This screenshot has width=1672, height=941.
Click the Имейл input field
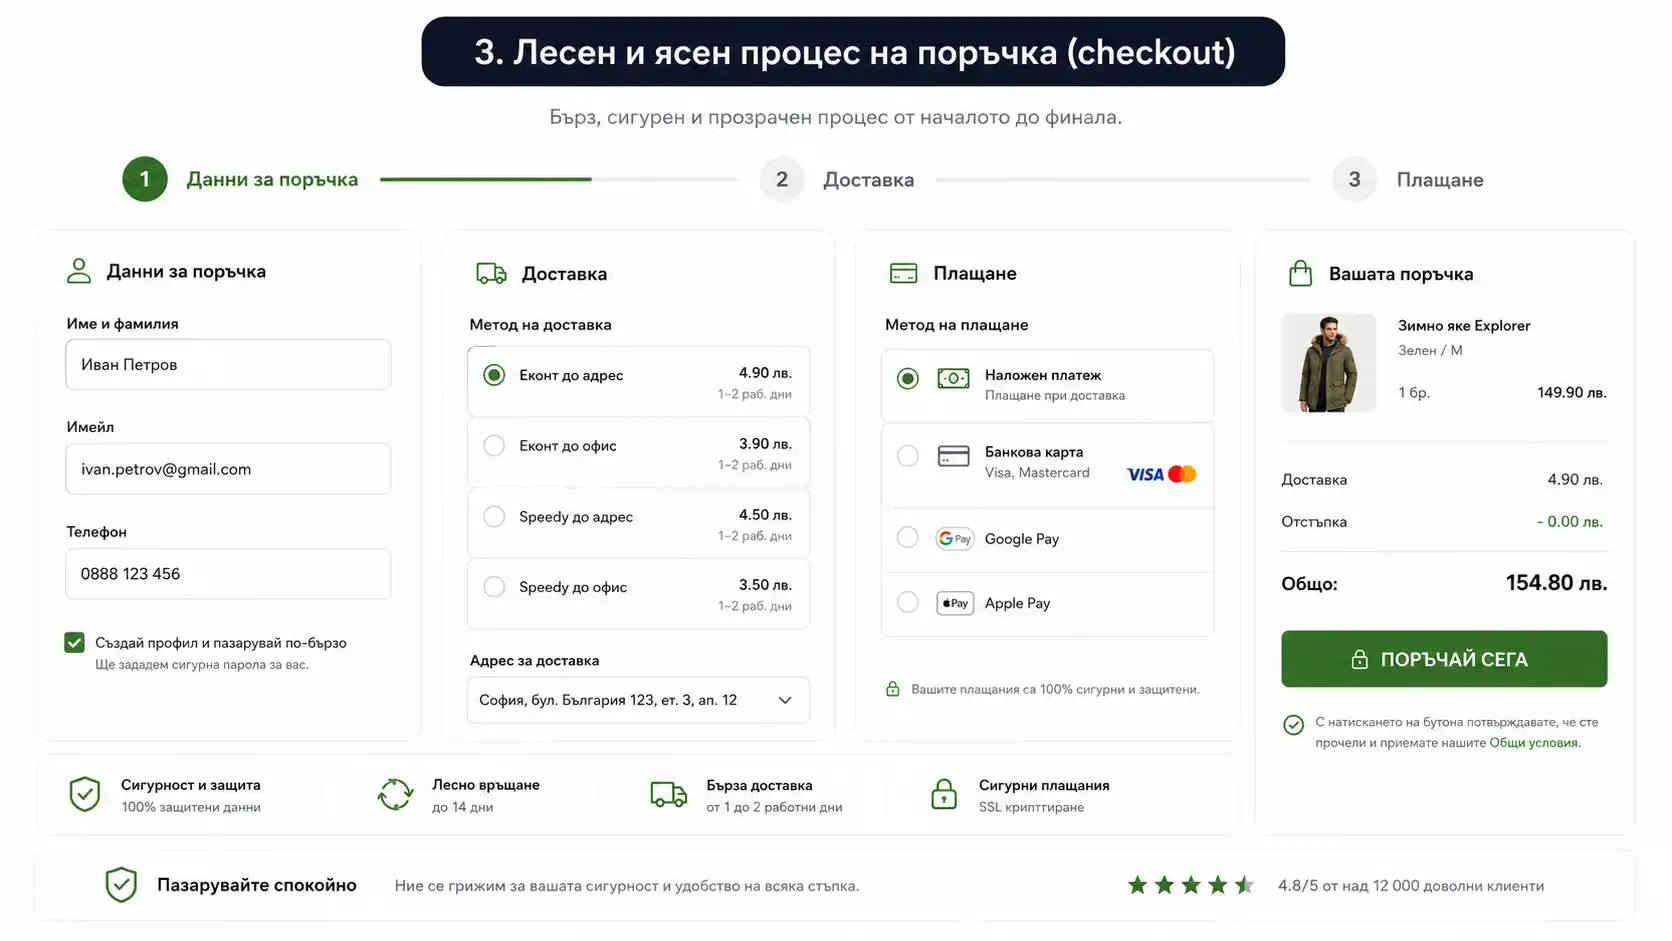(228, 469)
